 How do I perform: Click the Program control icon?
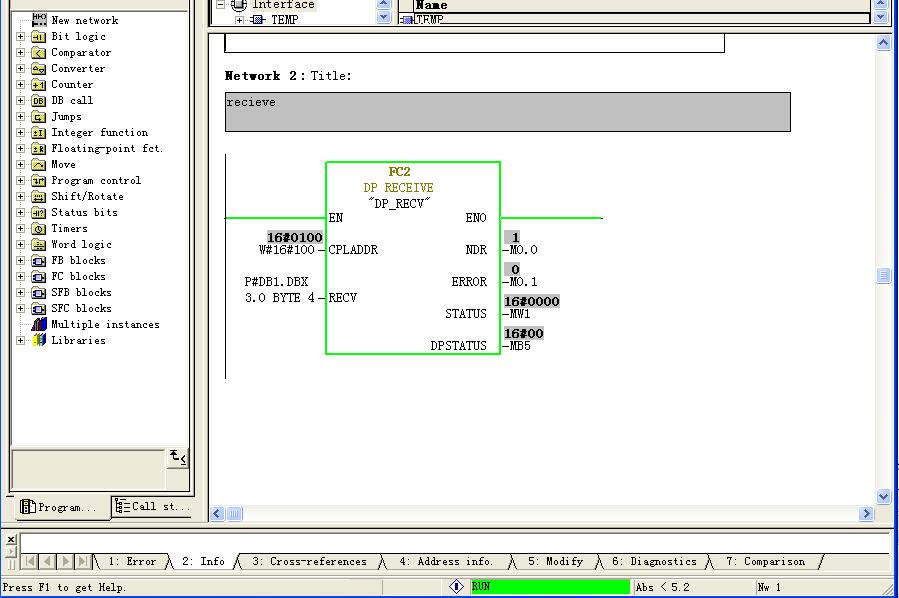click(x=38, y=181)
